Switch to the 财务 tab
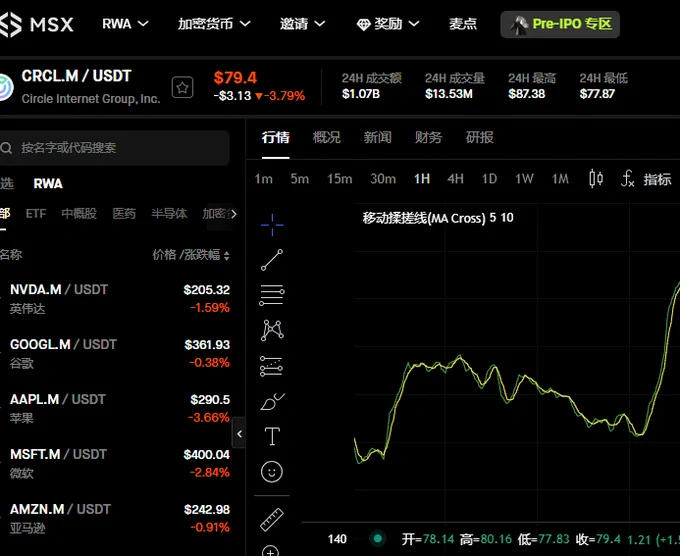Viewport: 680px width, 556px height. click(428, 137)
